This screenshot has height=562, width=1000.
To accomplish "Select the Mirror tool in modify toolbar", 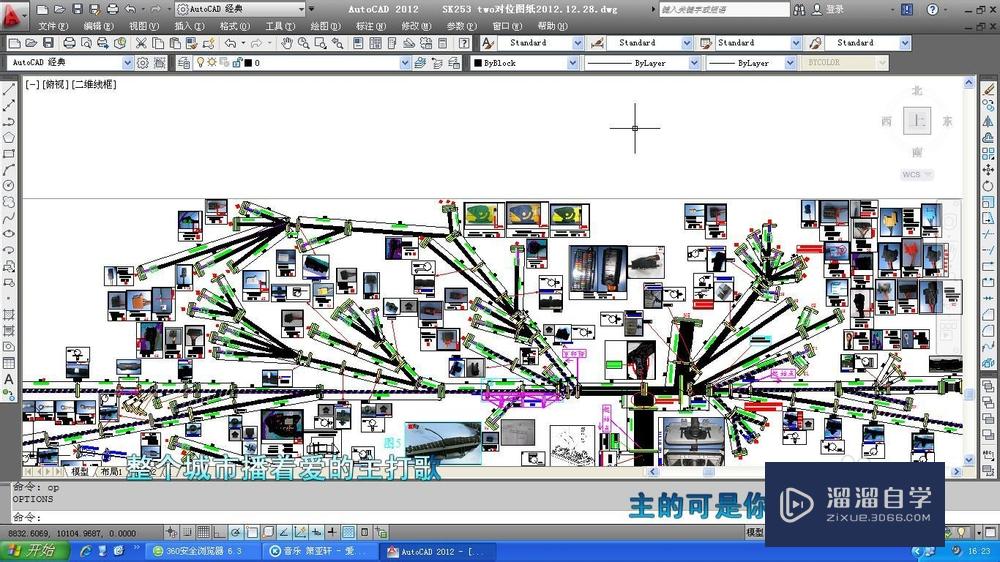I will tap(988, 122).
